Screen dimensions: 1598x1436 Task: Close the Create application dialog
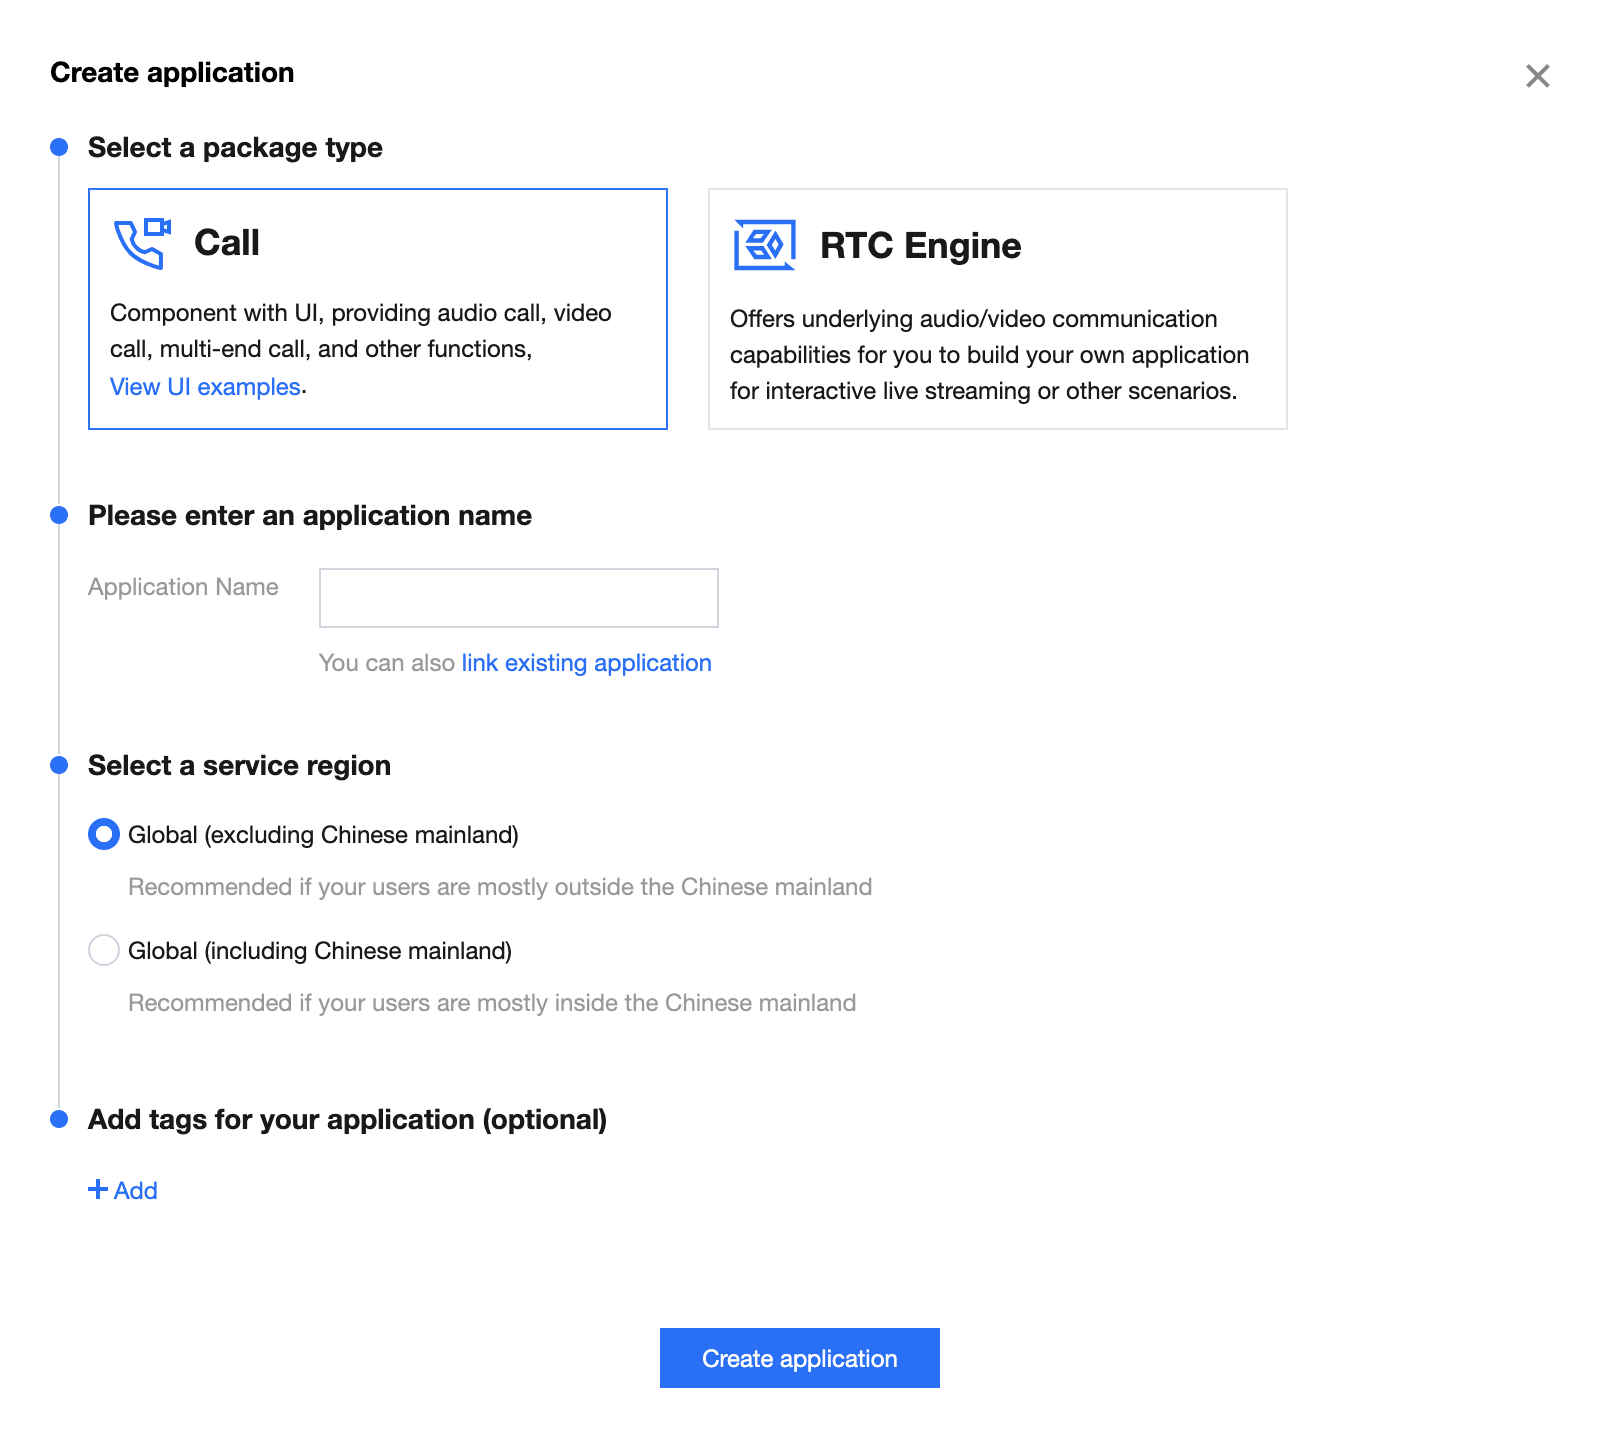point(1537,76)
